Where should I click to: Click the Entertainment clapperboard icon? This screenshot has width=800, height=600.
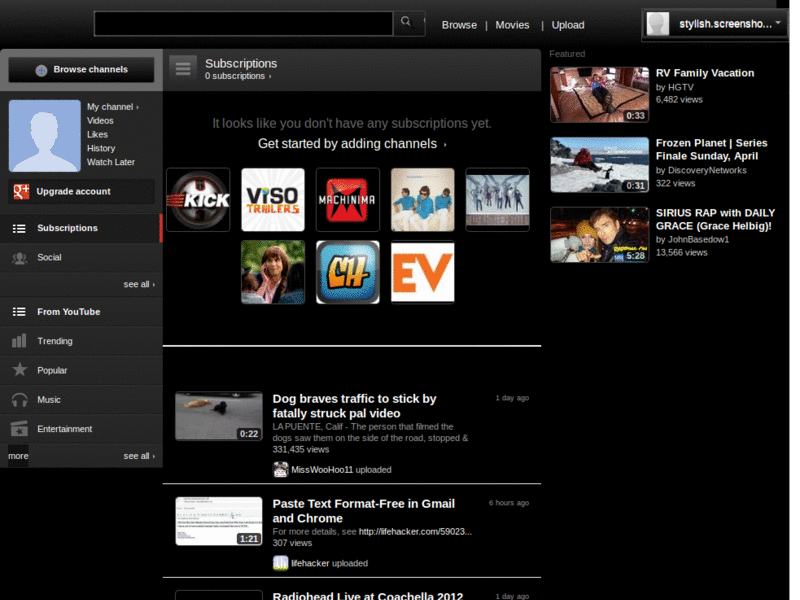[x=19, y=429]
